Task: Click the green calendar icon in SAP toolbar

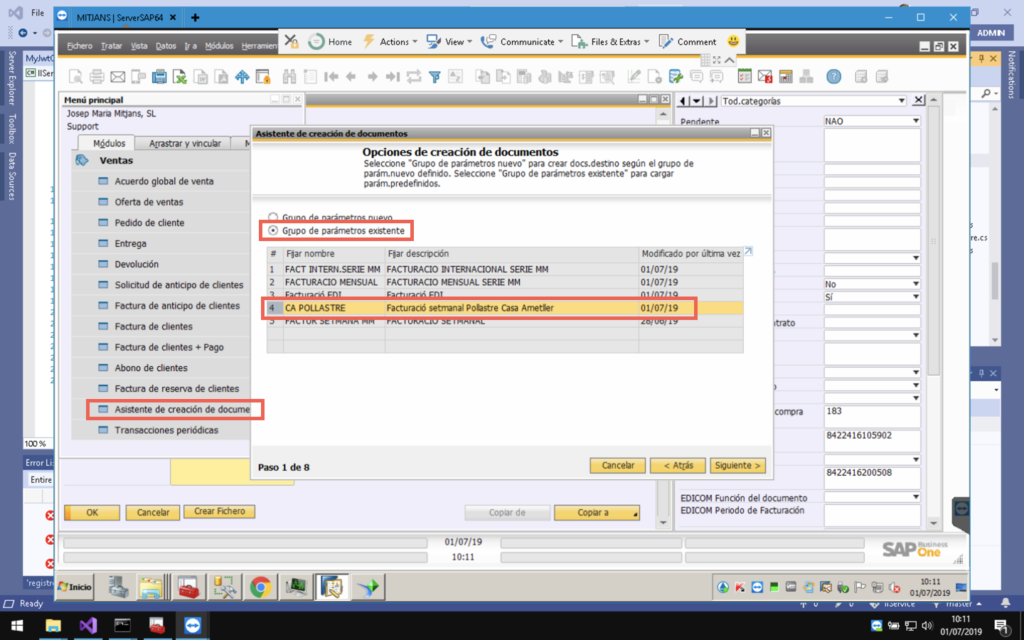Action: point(744,76)
